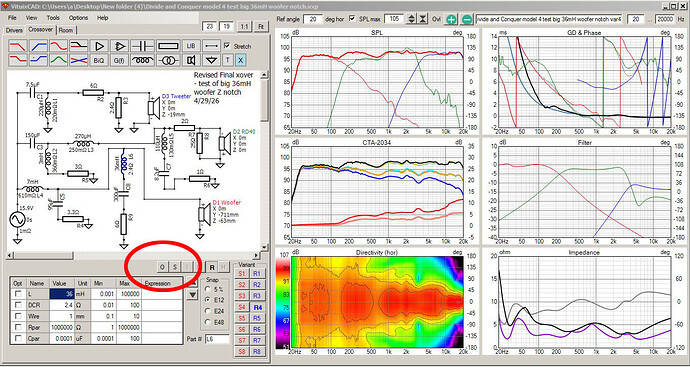
Task: Open the Tools menu
Action: 53,18
